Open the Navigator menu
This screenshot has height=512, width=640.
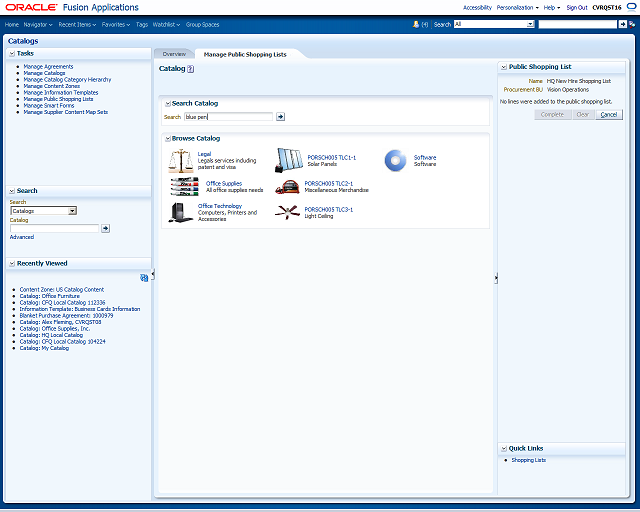[38, 24]
